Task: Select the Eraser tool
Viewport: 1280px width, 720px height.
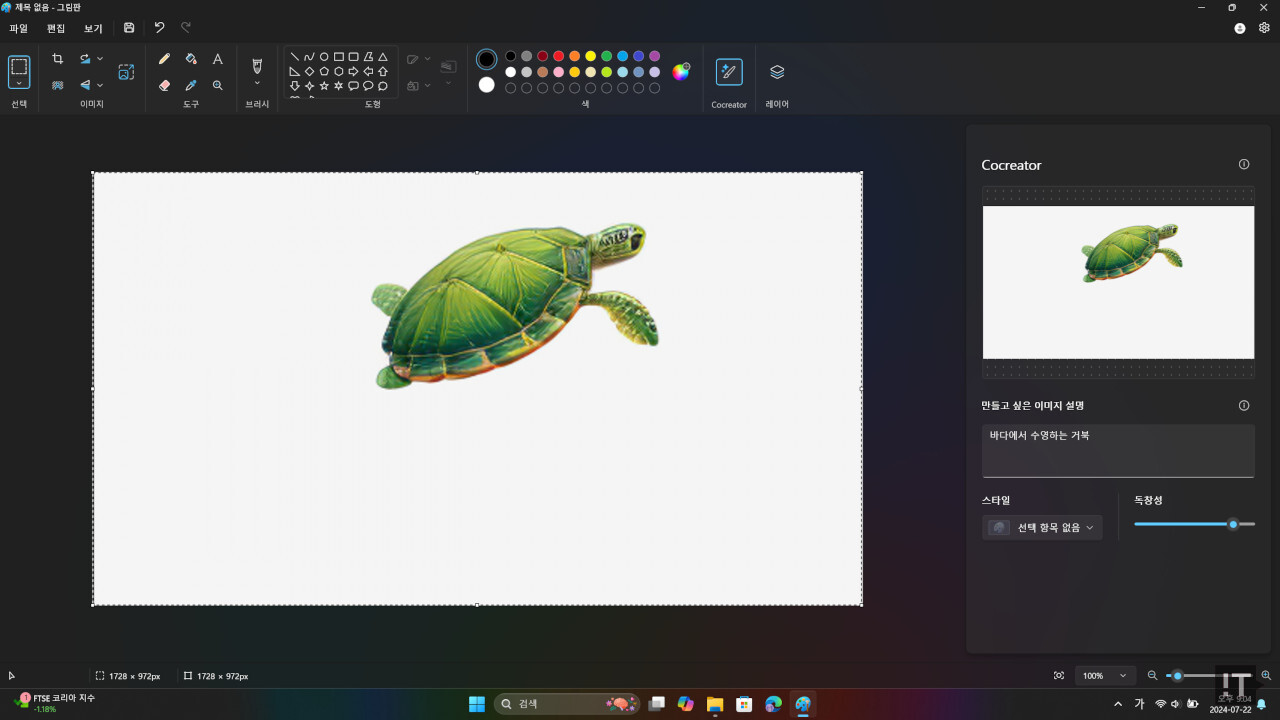Action: pyautogui.click(x=165, y=86)
